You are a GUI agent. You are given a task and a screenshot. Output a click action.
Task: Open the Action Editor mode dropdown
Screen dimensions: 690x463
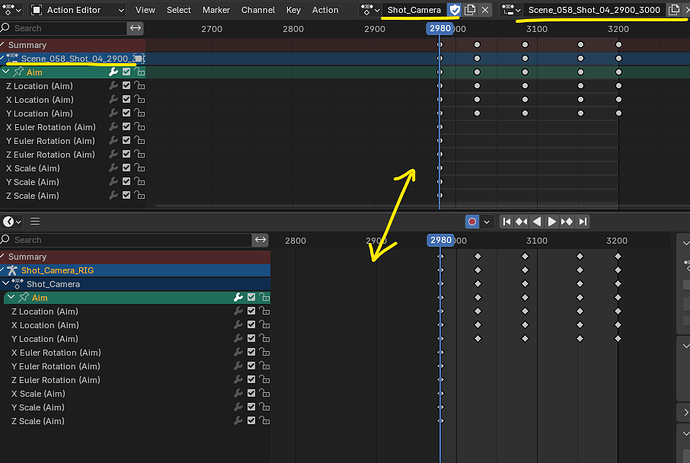(x=77, y=10)
